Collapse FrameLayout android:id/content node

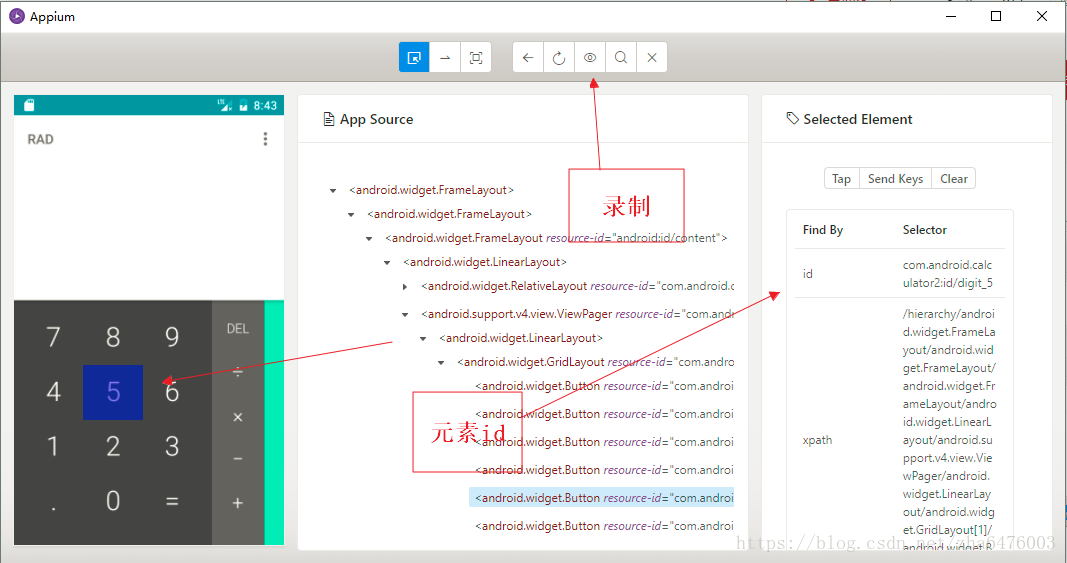tap(369, 238)
